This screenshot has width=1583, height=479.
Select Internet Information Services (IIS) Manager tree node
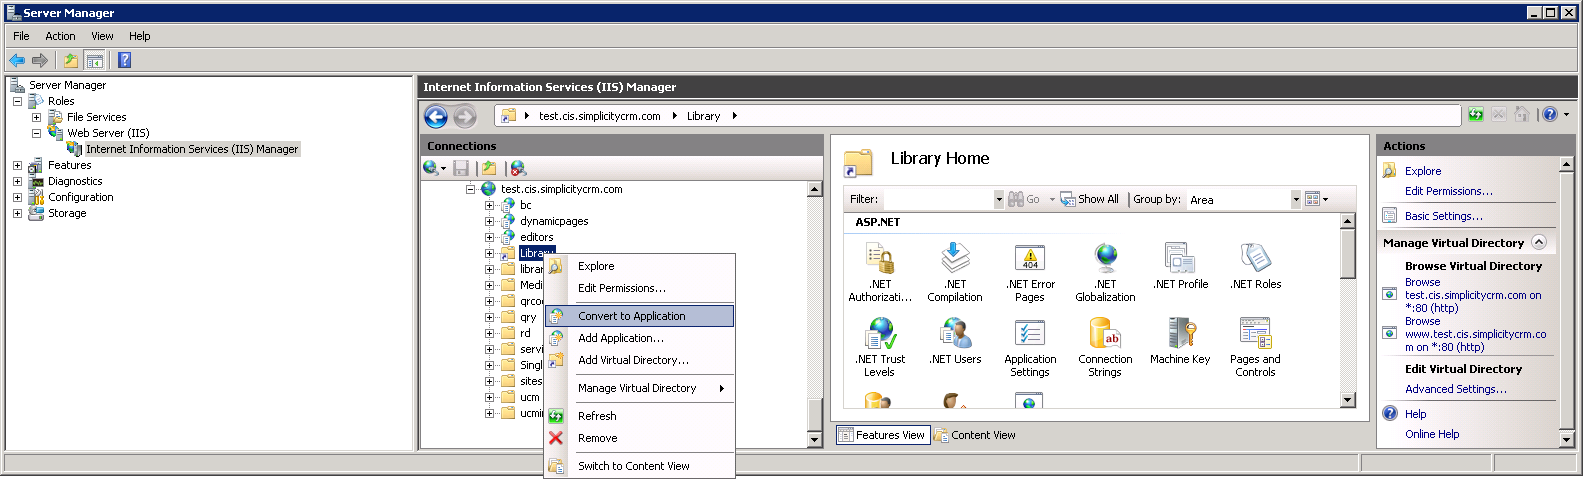192,149
